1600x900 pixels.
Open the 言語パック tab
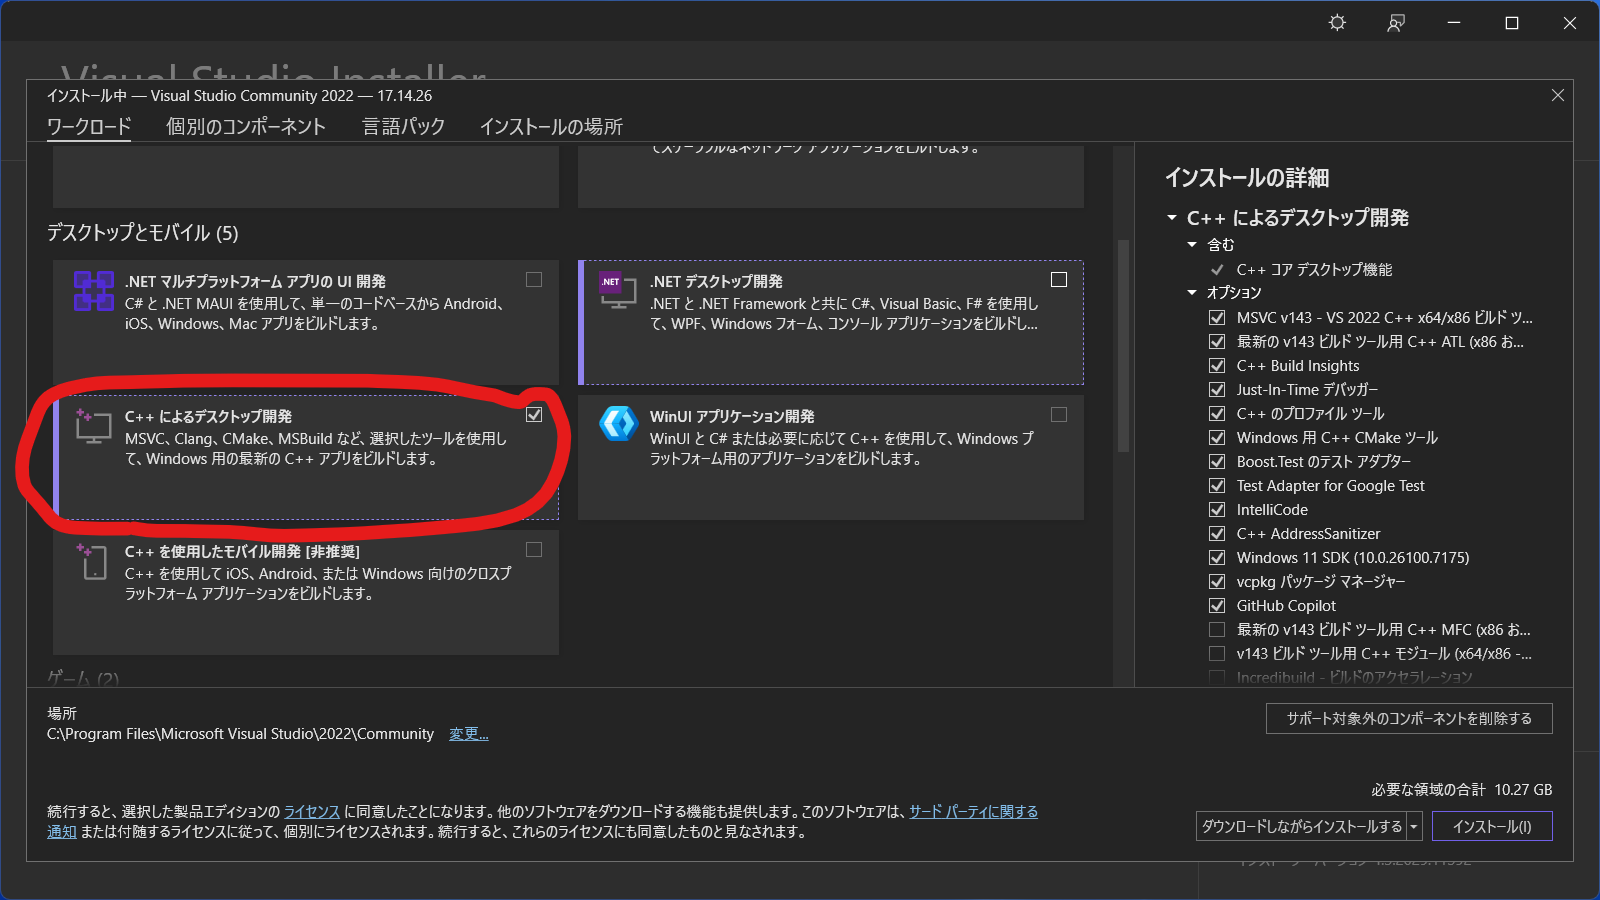[x=403, y=127]
